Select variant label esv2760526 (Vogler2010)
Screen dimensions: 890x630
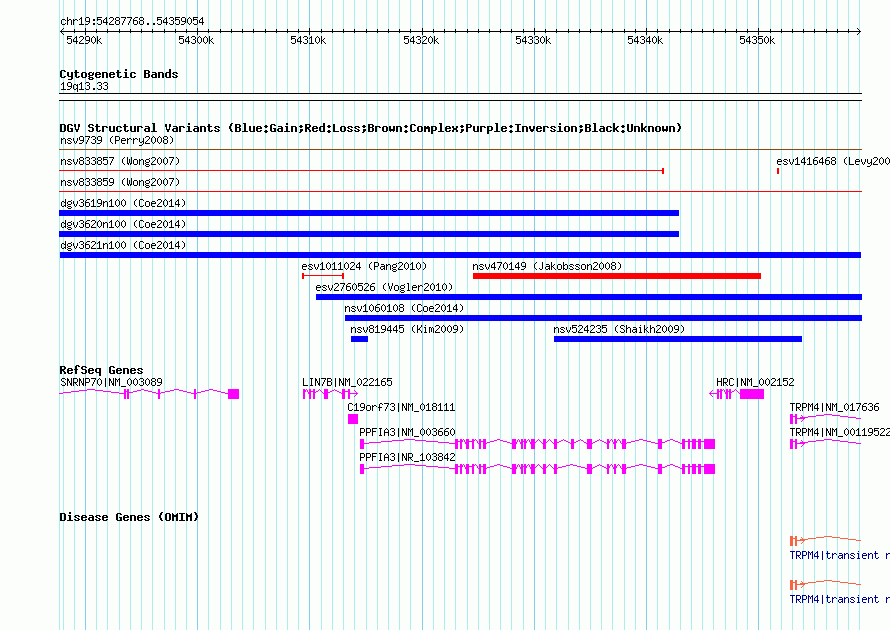384,287
